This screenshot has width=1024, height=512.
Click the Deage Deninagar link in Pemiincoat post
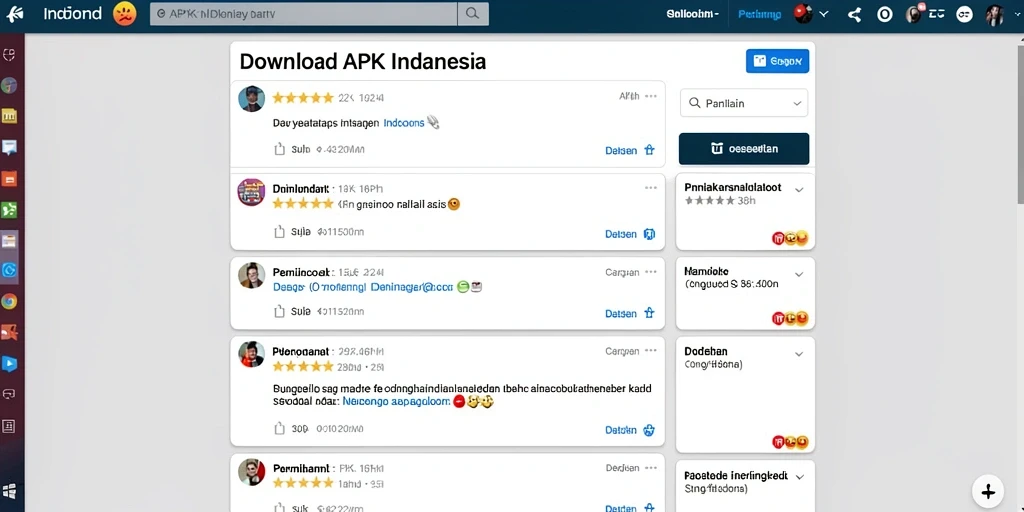point(362,286)
